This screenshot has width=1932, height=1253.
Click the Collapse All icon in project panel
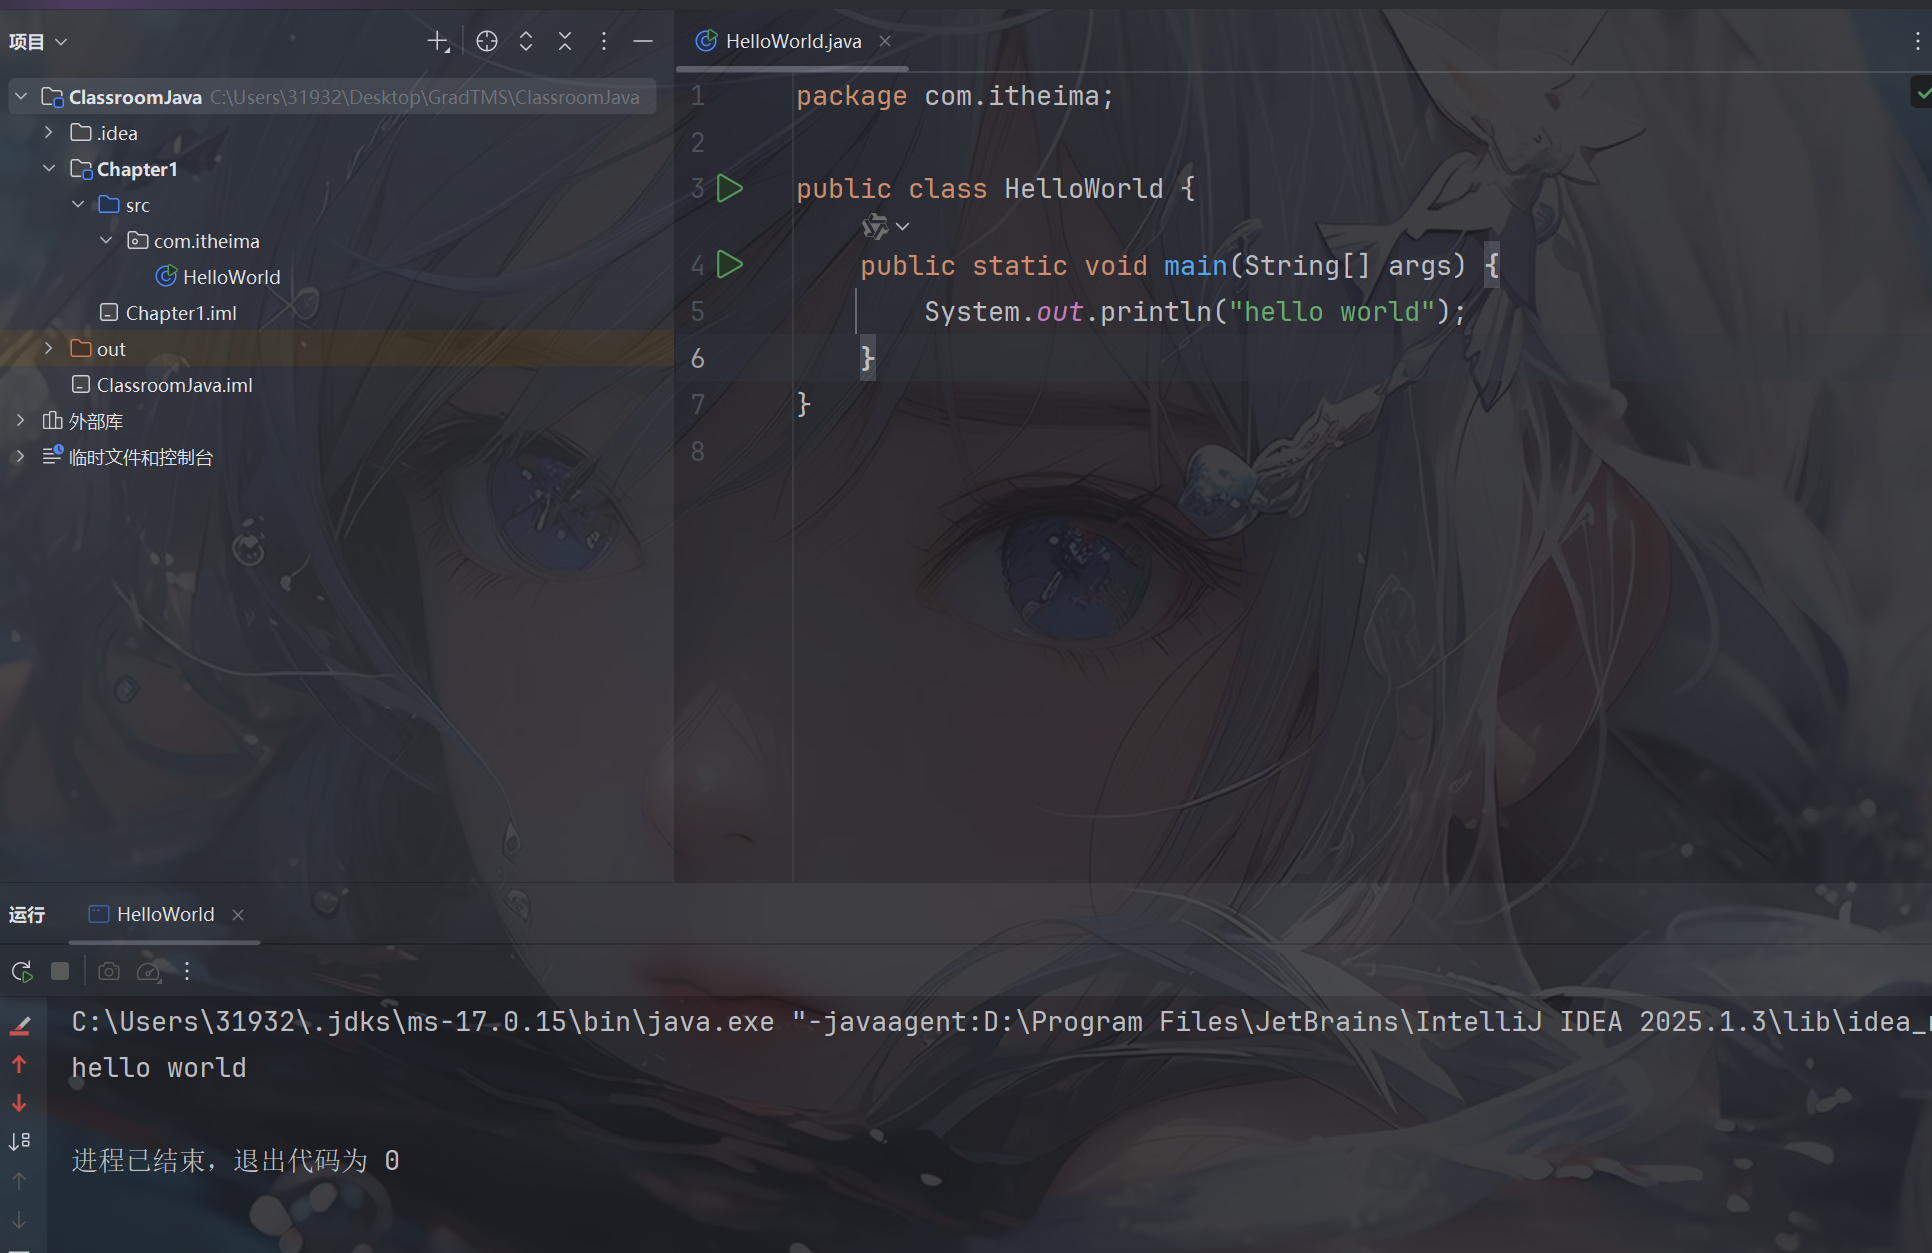coord(565,41)
